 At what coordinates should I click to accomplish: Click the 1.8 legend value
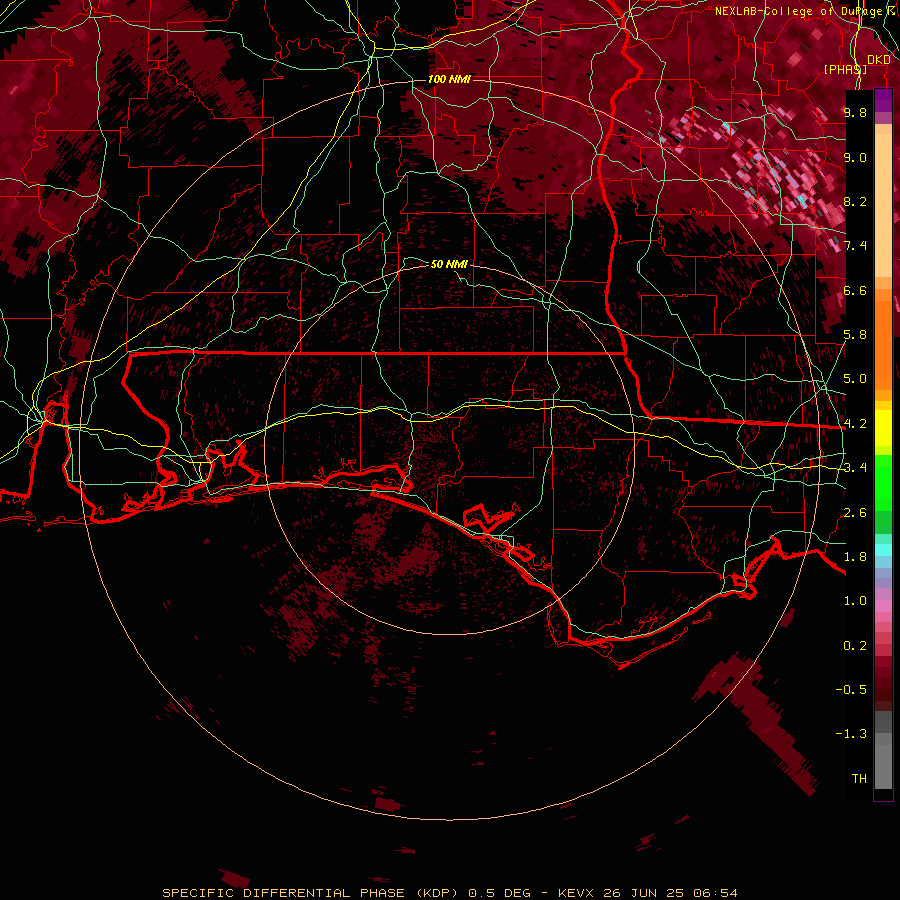point(855,557)
